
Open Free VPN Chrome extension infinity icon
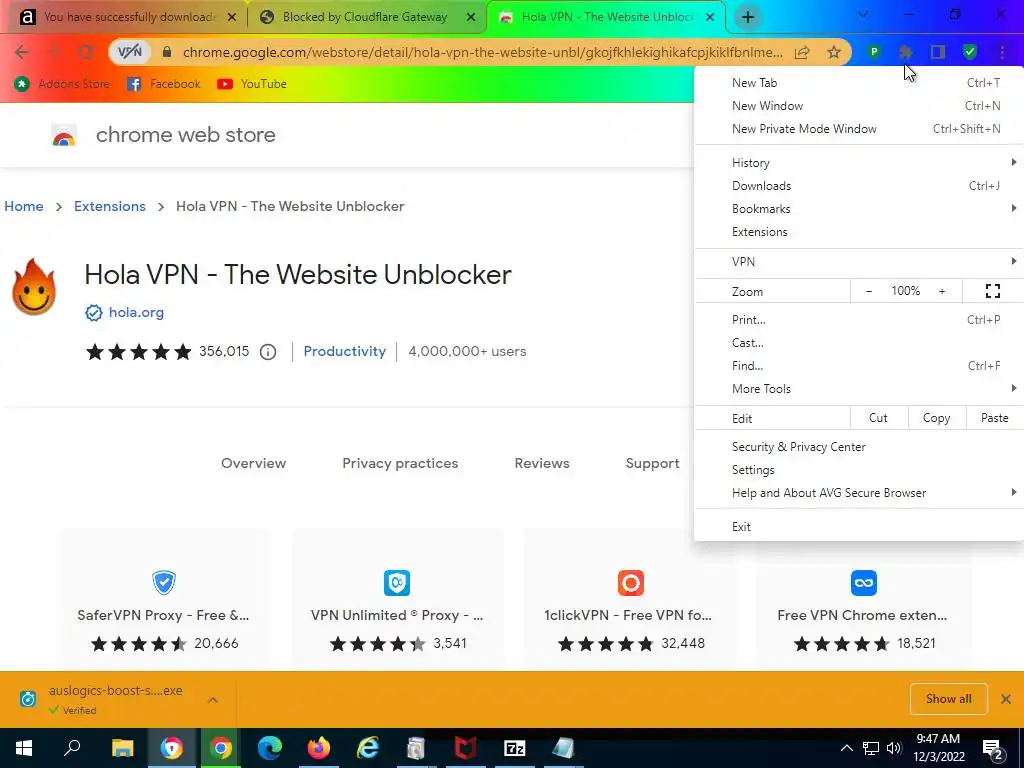(x=863, y=583)
